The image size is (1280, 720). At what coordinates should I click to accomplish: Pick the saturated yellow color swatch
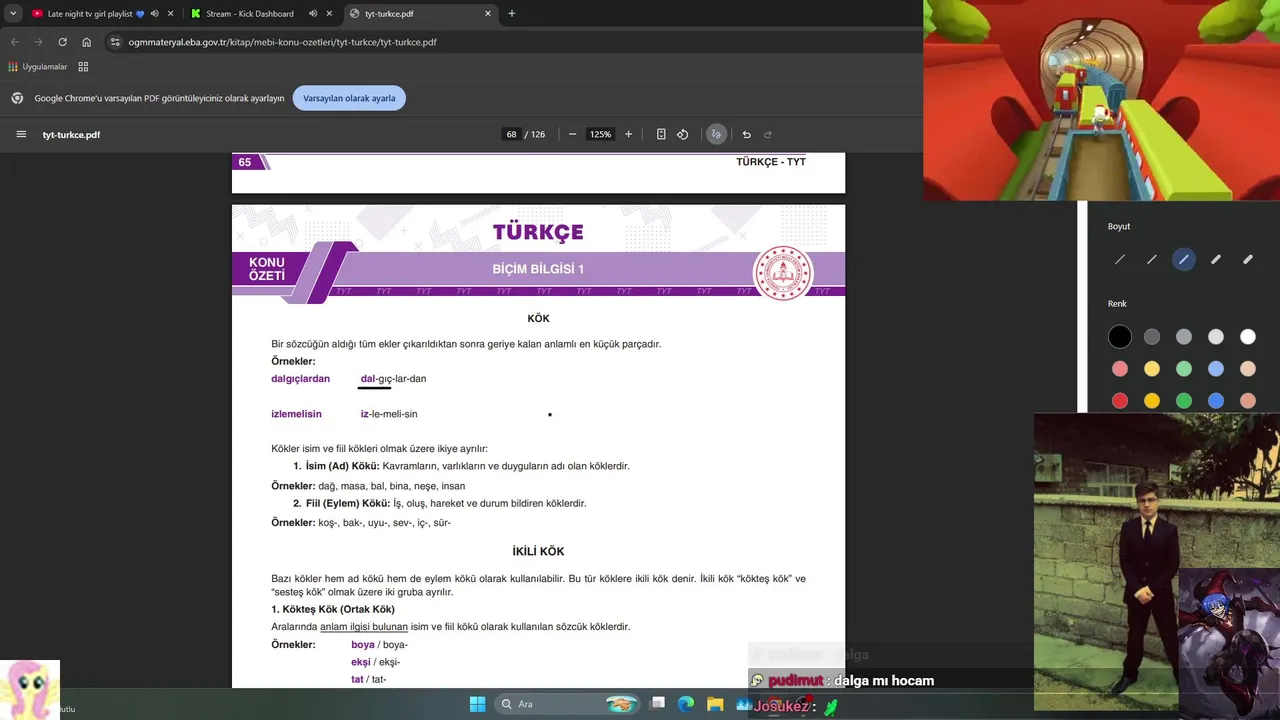1152,401
